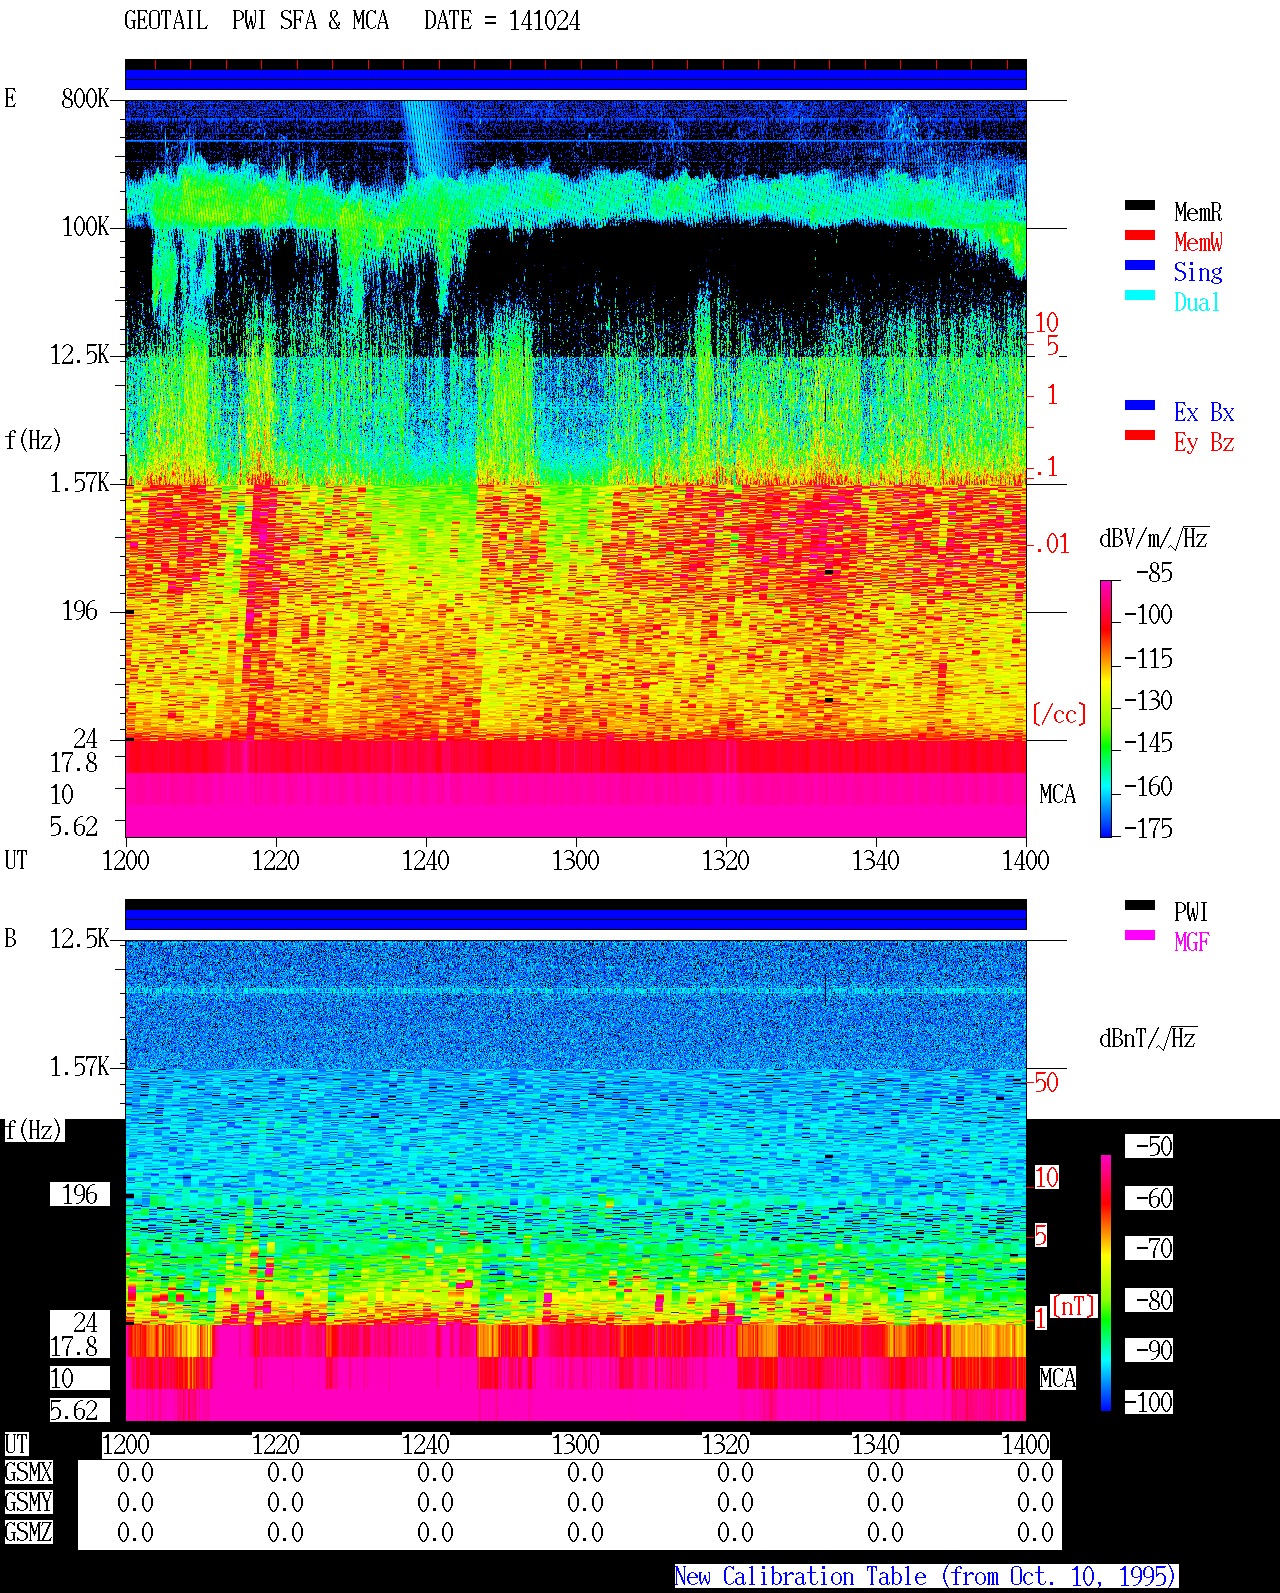The width and height of the screenshot is (1280, 1593).
Task: Click the [nT] unit label
Action: pos(1074,1305)
